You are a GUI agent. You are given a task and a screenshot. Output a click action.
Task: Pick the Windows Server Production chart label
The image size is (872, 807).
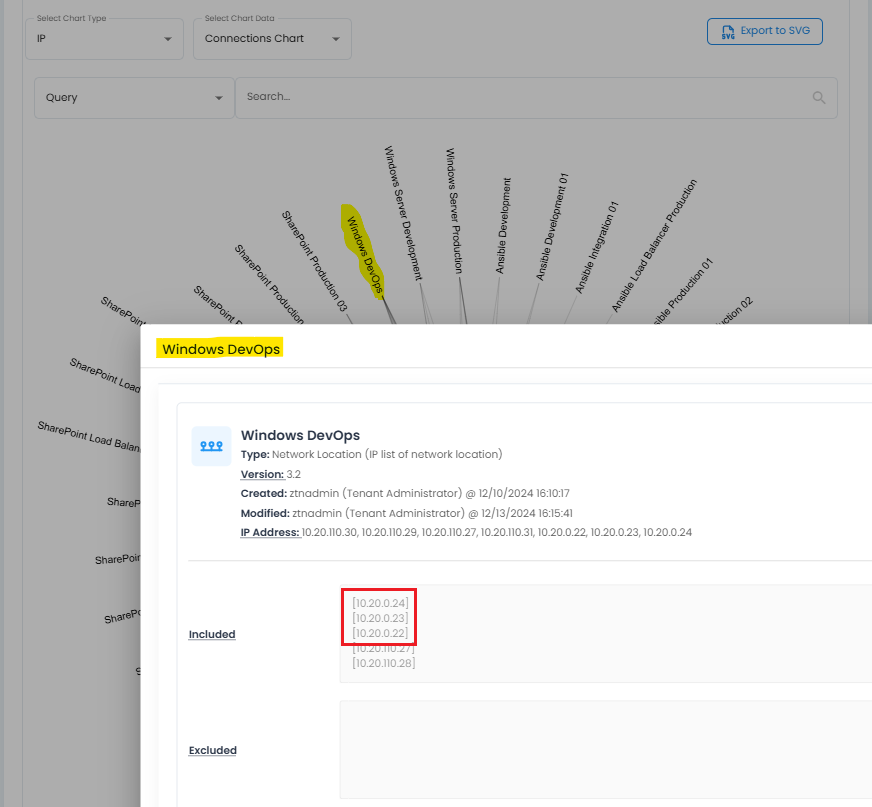click(x=454, y=211)
